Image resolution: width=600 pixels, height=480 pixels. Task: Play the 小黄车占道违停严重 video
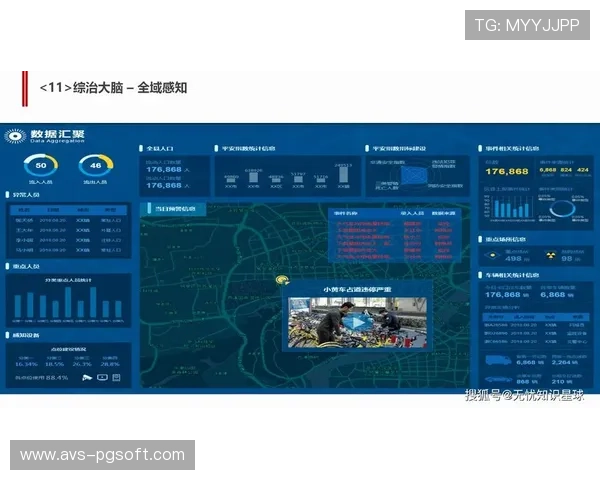click(357, 322)
